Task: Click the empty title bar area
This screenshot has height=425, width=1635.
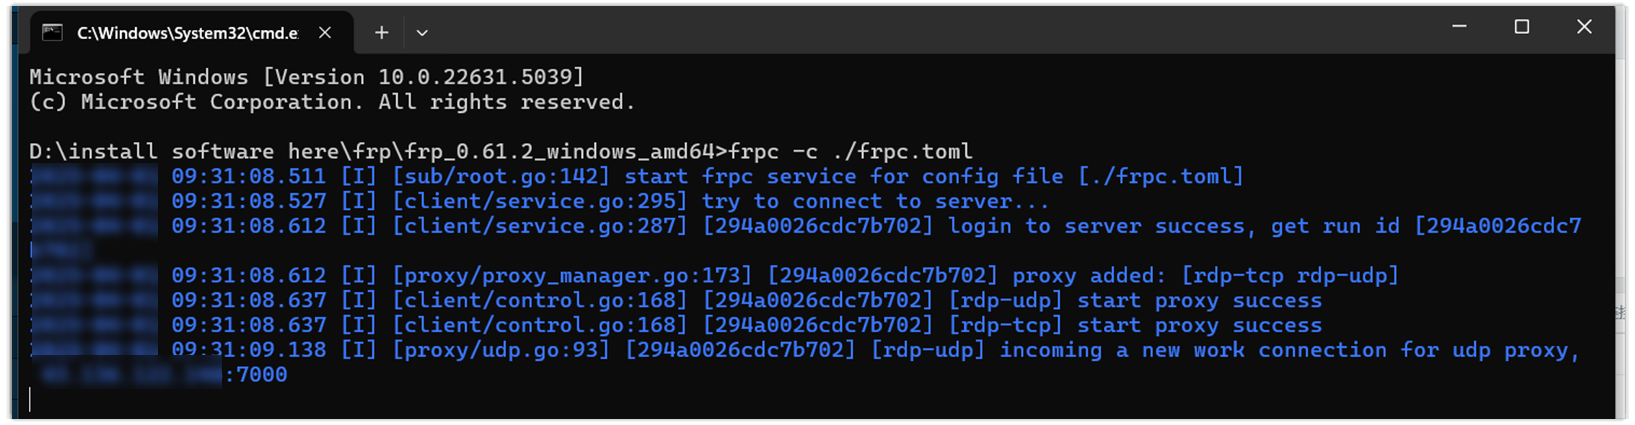Action: click(900, 30)
